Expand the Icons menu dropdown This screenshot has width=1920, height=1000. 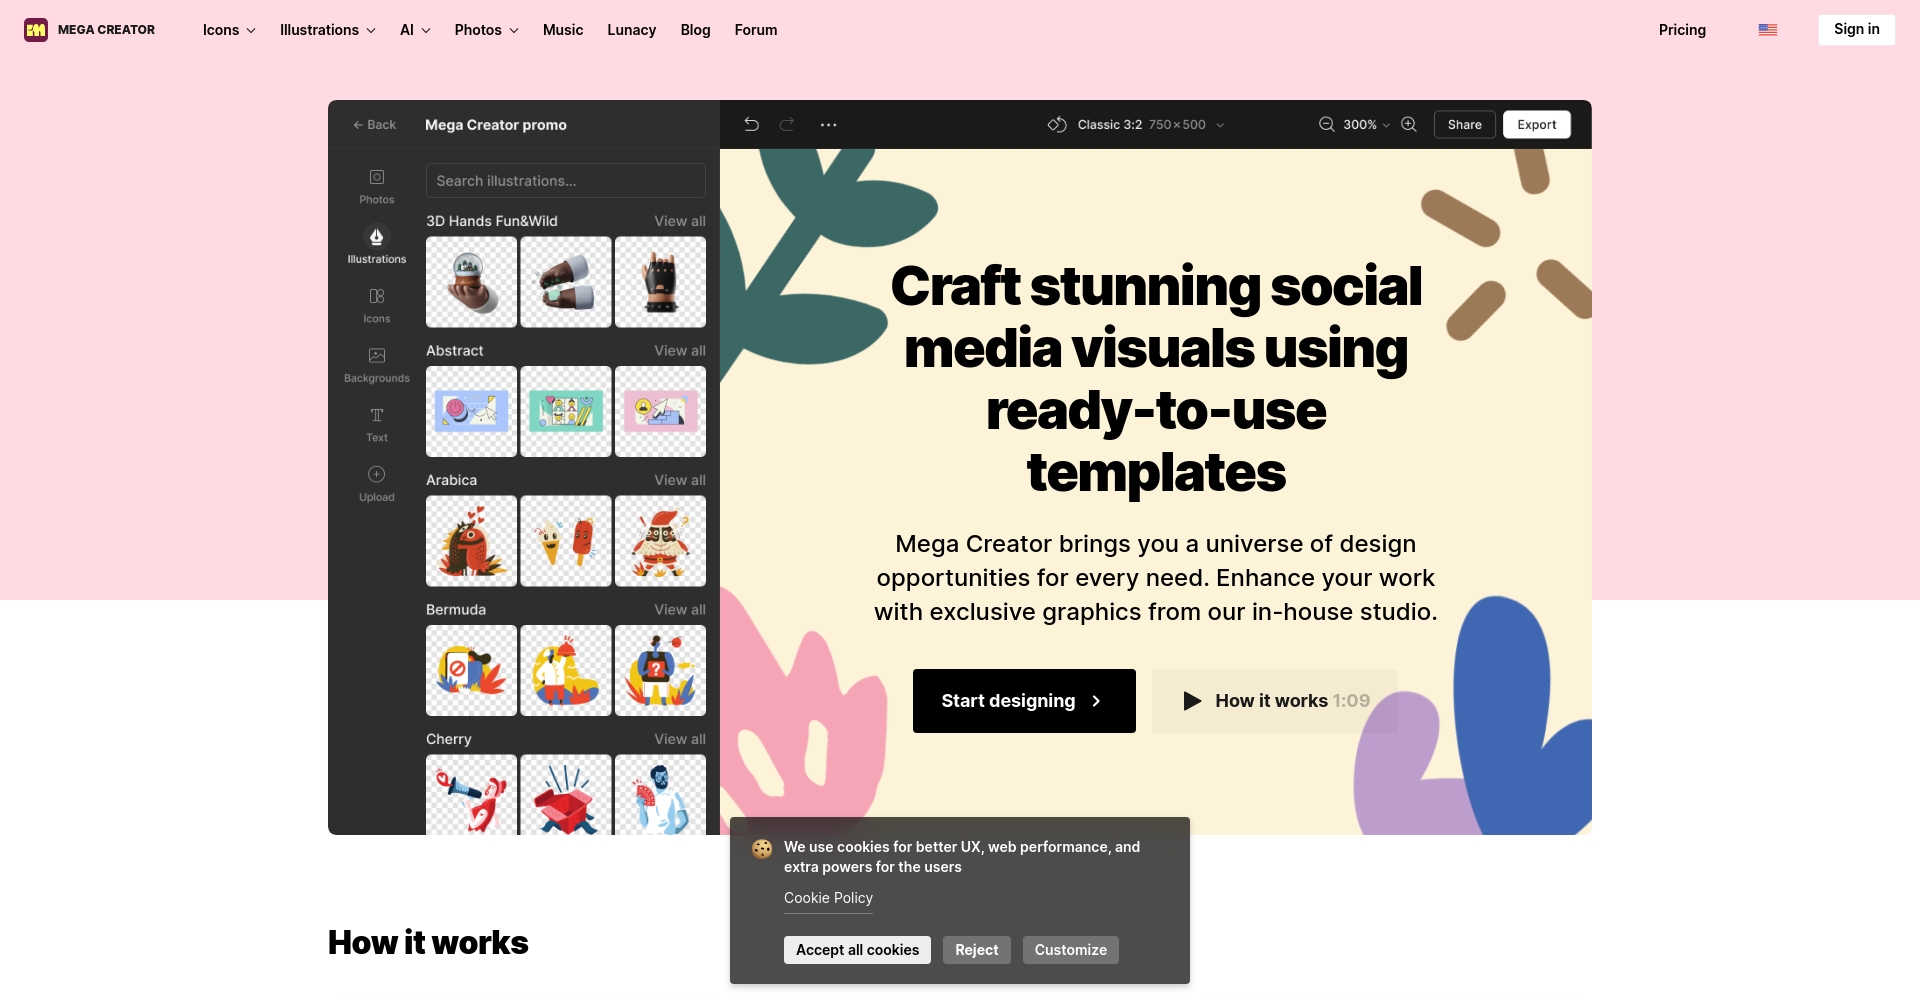pyautogui.click(x=229, y=30)
